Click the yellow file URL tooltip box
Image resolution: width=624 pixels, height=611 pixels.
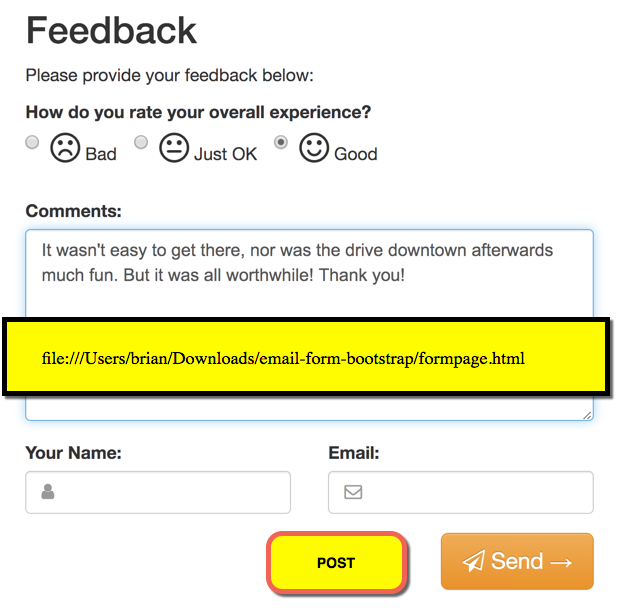point(306,357)
